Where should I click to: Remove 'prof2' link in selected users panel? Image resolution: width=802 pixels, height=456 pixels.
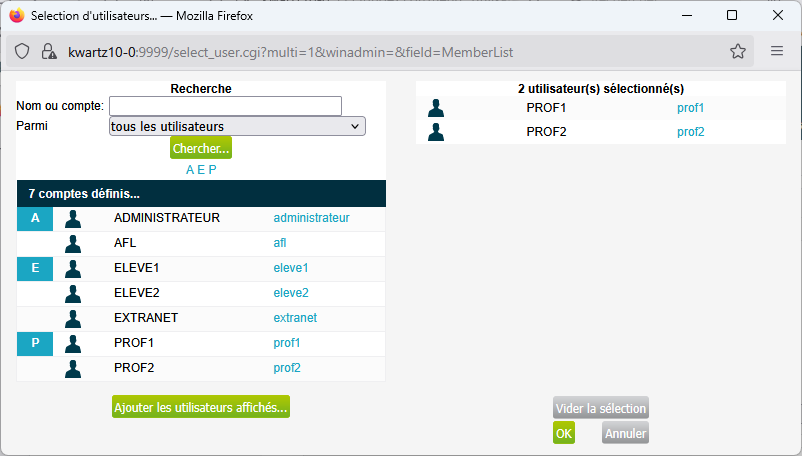690,132
